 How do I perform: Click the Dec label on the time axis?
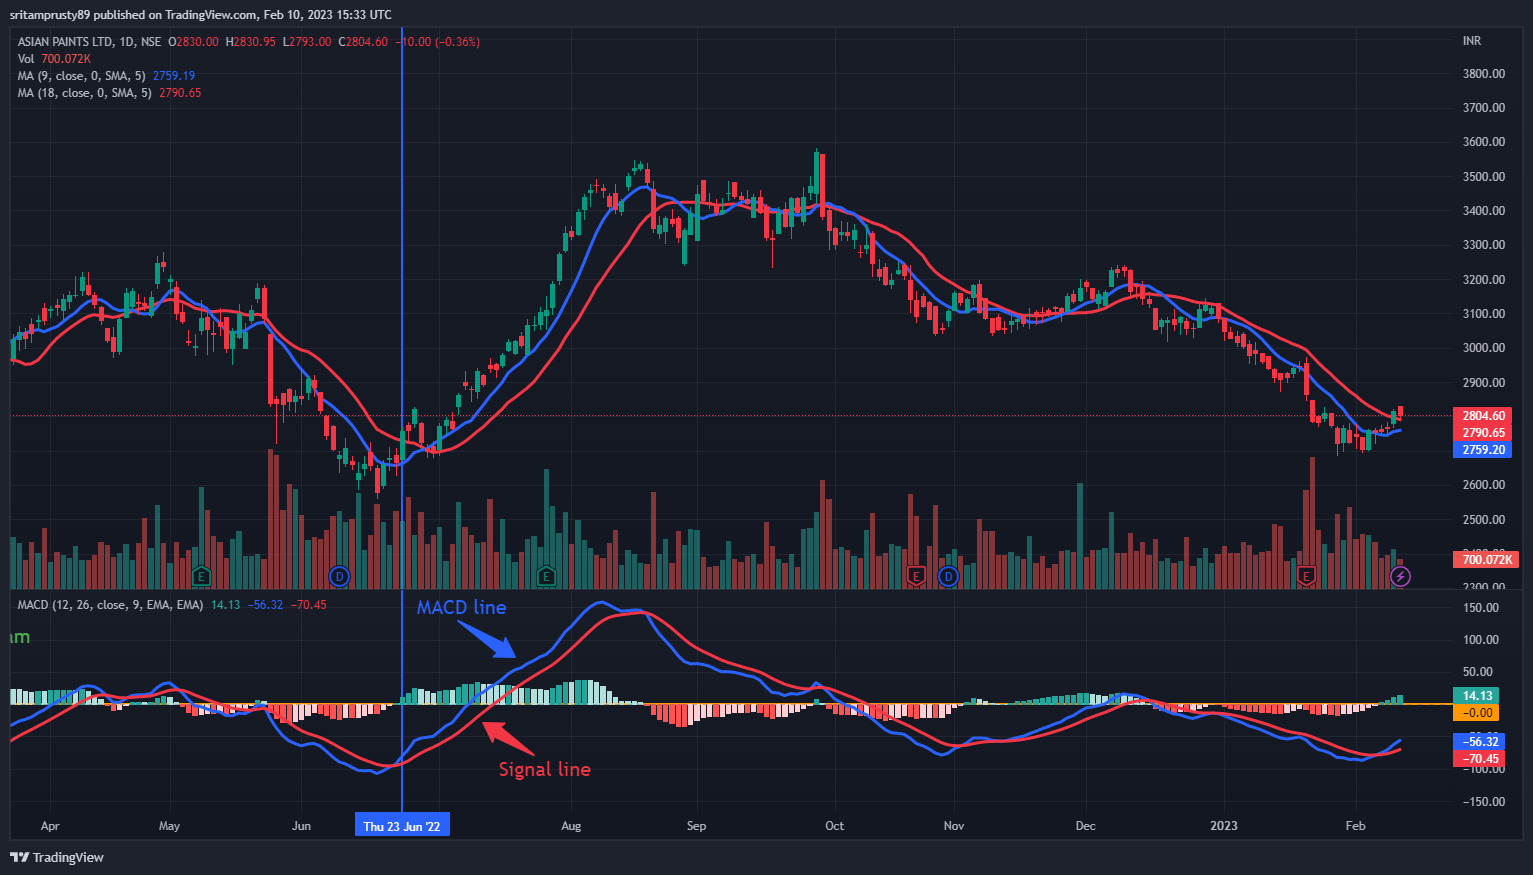(x=1085, y=826)
